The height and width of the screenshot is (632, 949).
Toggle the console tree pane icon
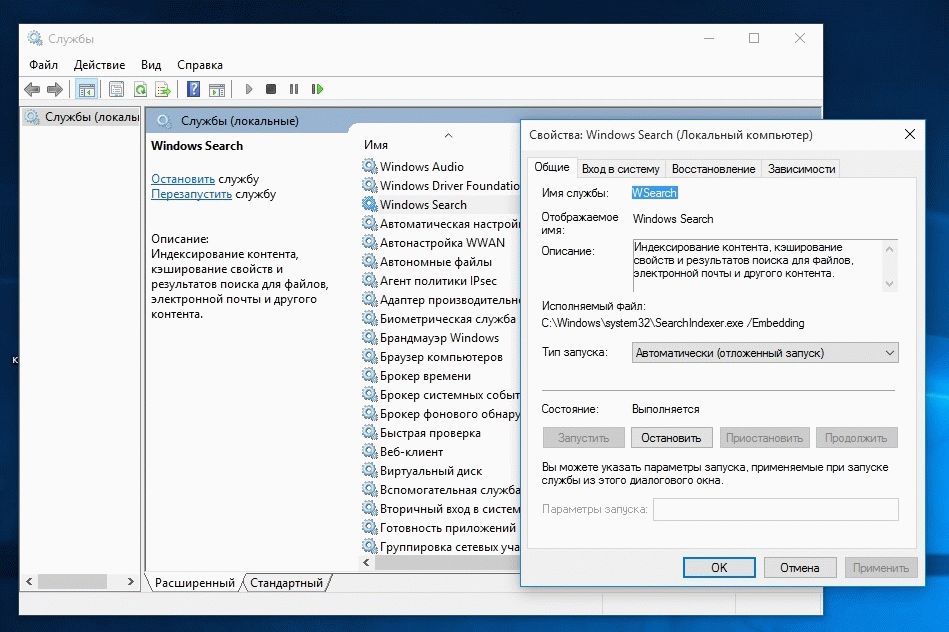(x=87, y=90)
